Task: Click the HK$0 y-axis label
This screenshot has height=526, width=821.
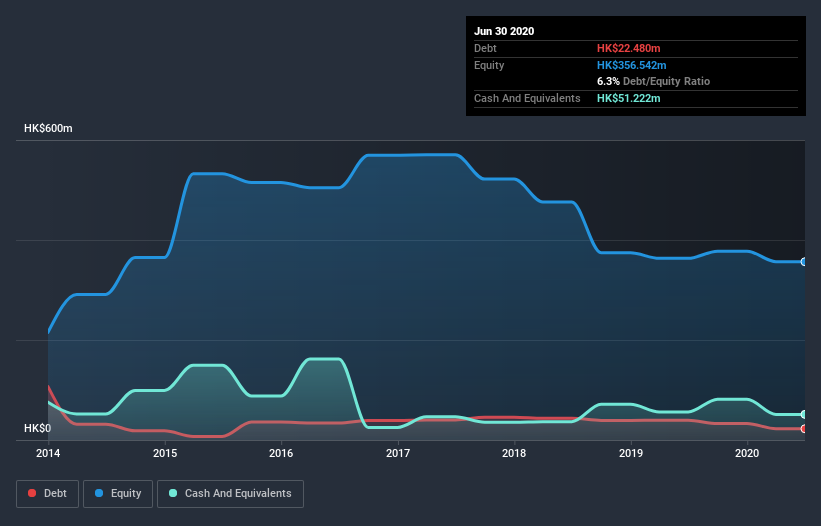Action: click(38, 428)
